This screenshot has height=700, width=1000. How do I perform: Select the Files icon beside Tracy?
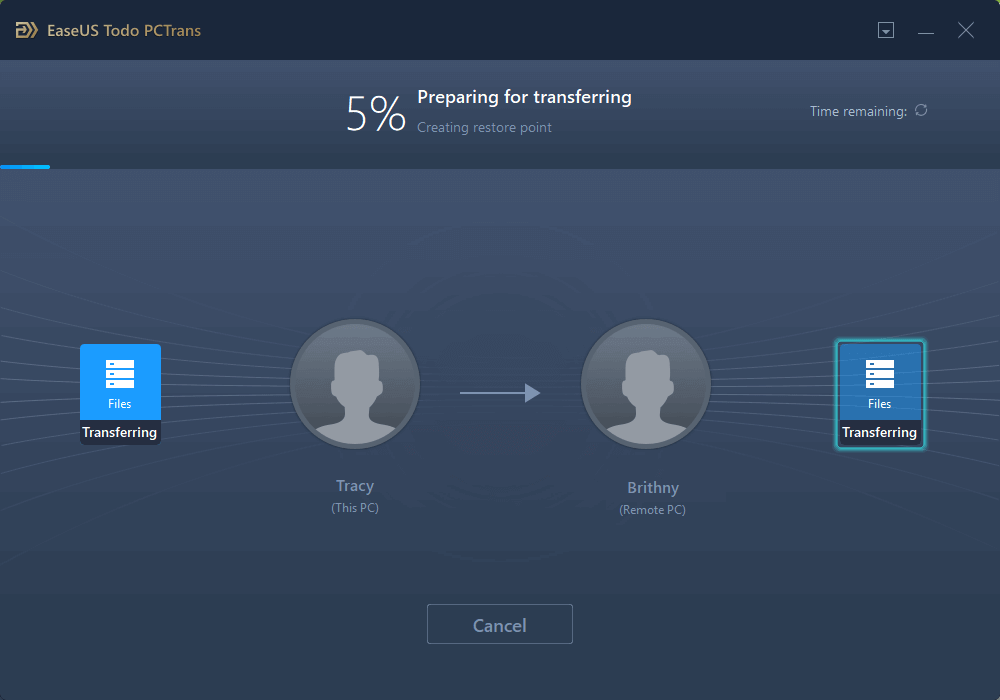(120, 381)
